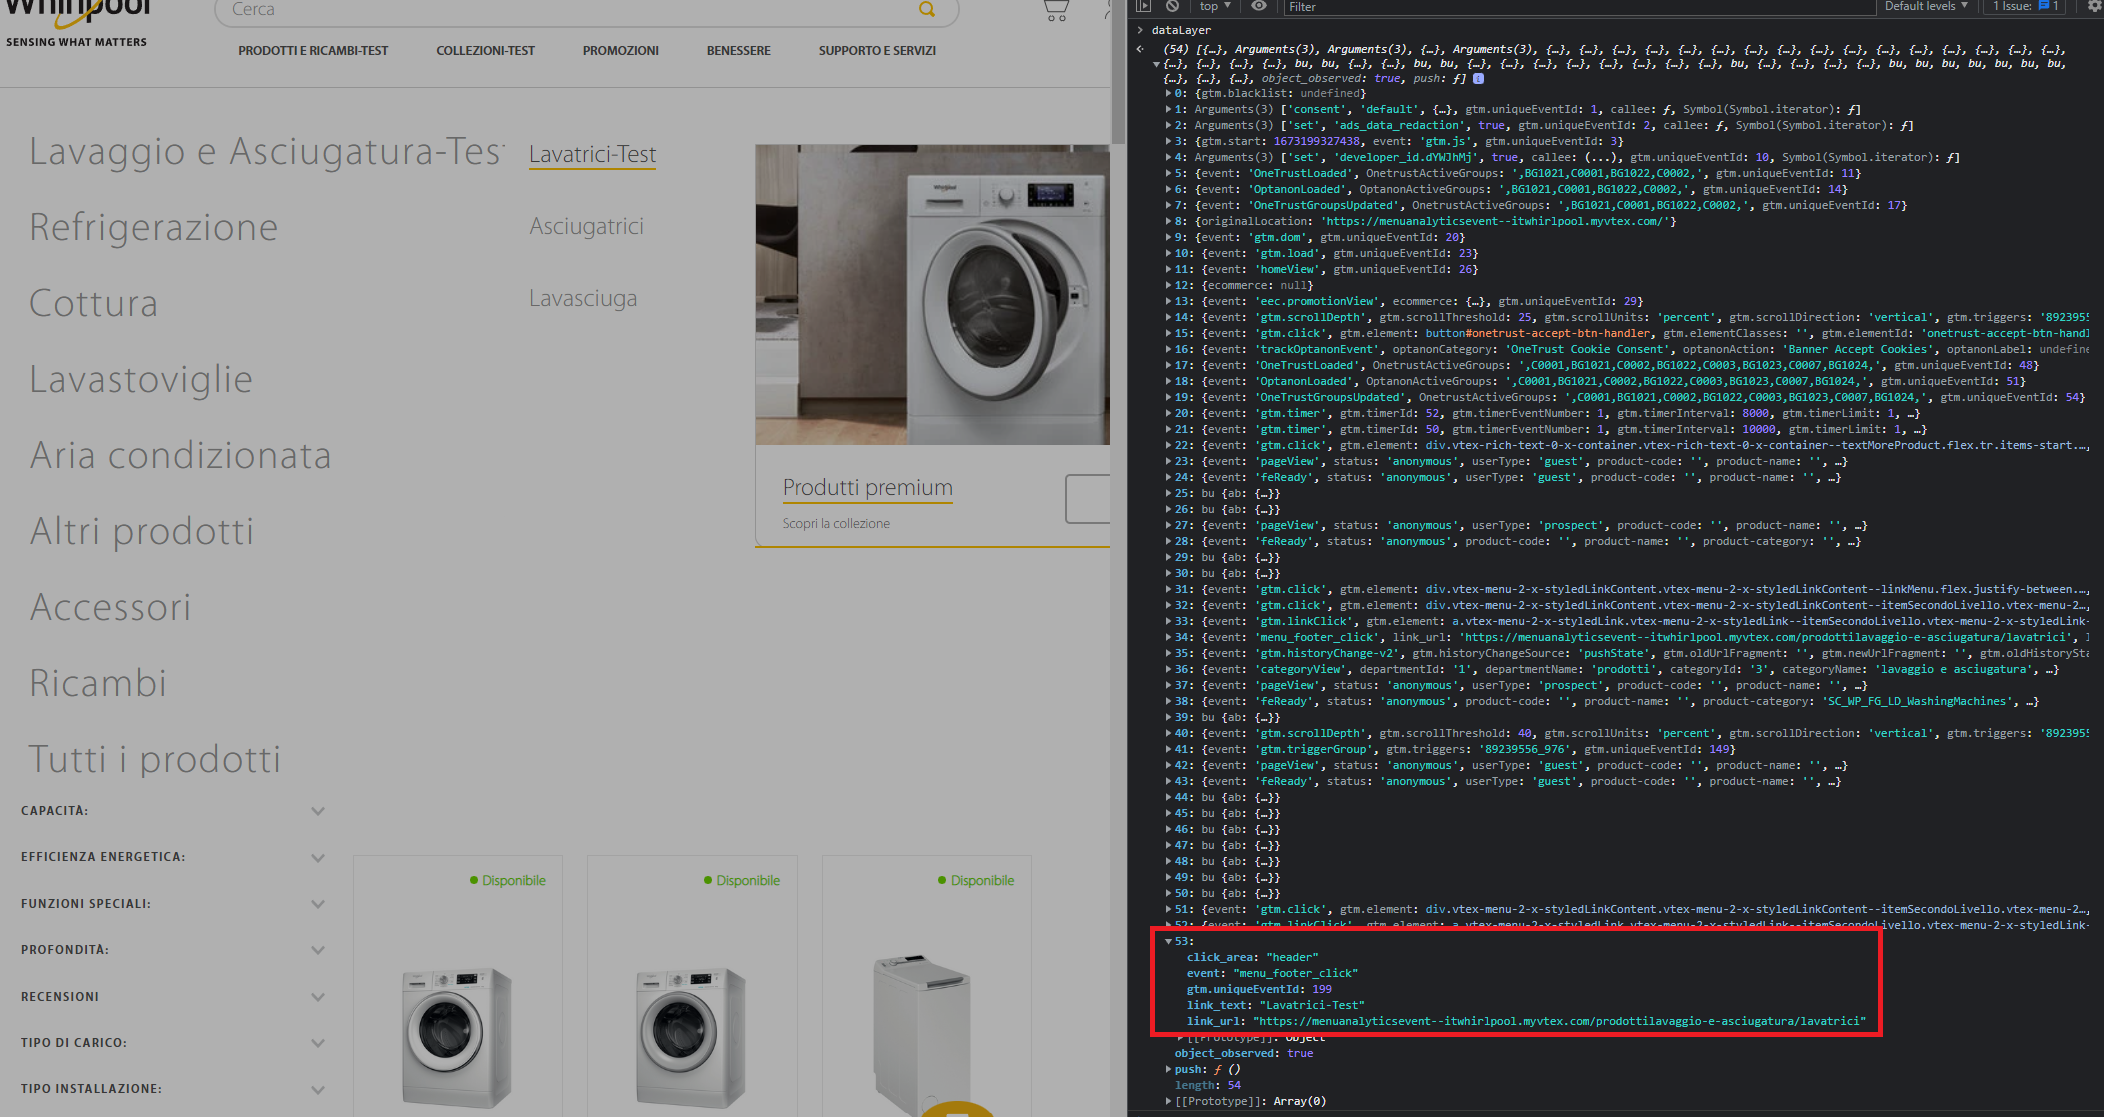Click the link_text "Lavatrici-Test" value
Screen dimensions: 2104x1117
pyautogui.click(x=1312, y=1006)
